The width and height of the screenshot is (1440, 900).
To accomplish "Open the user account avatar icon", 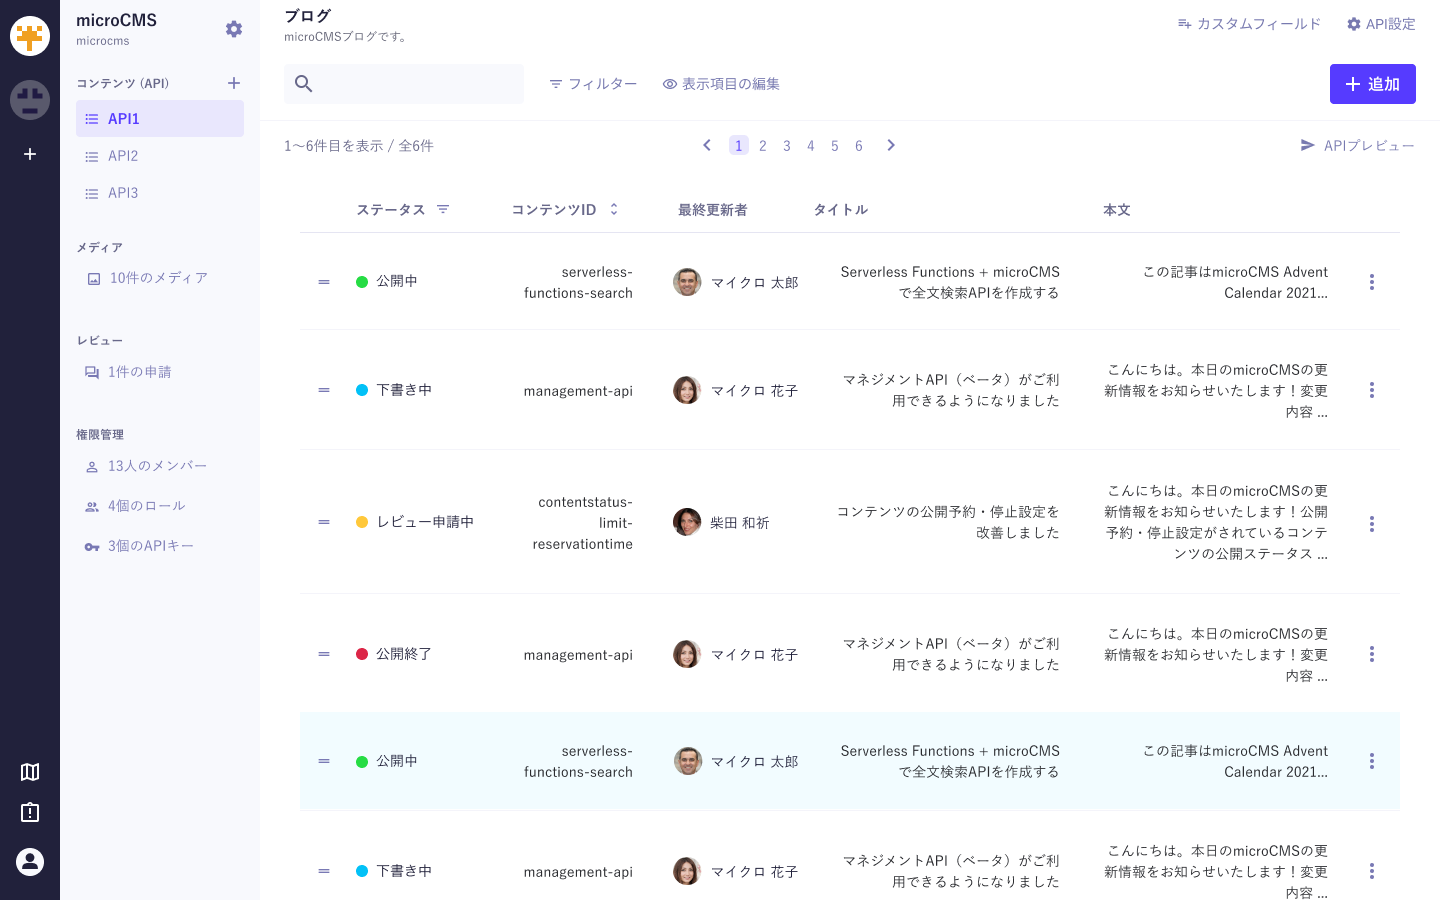I will [x=30, y=862].
